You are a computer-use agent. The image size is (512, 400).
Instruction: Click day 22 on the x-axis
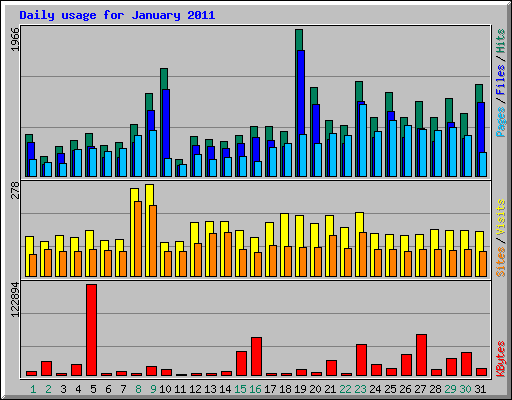(345, 389)
